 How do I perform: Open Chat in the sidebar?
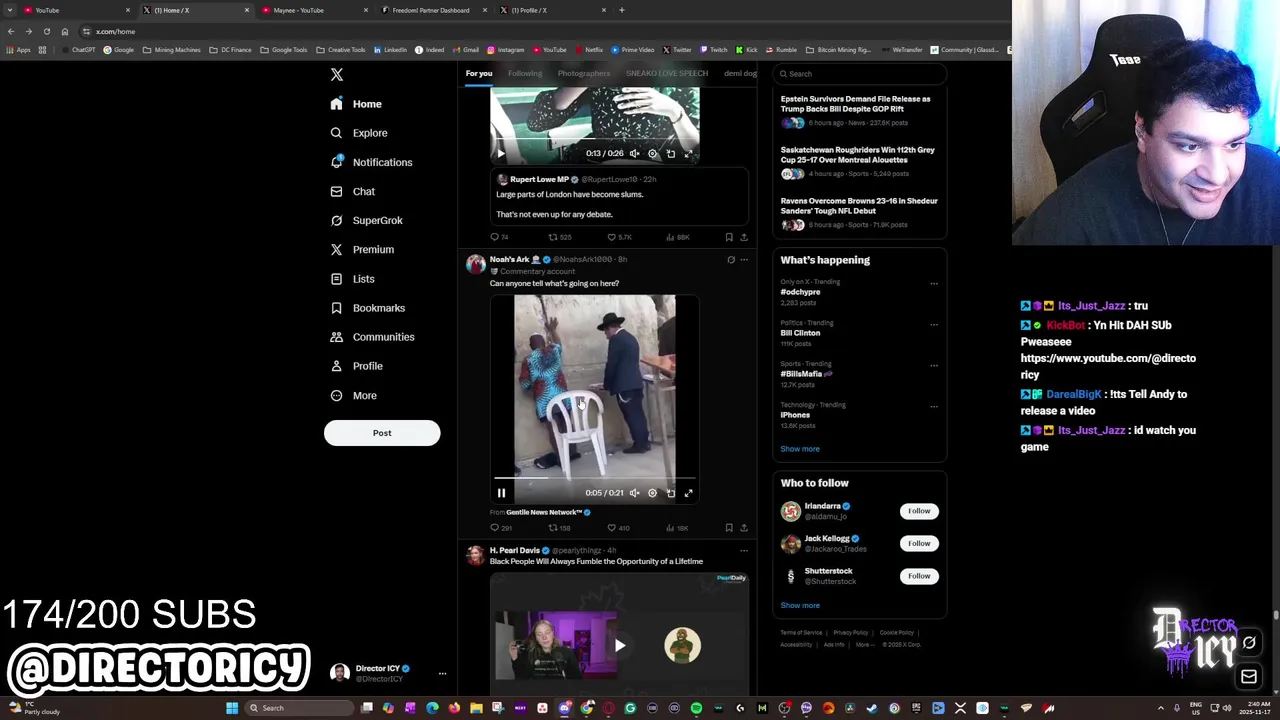point(352,191)
